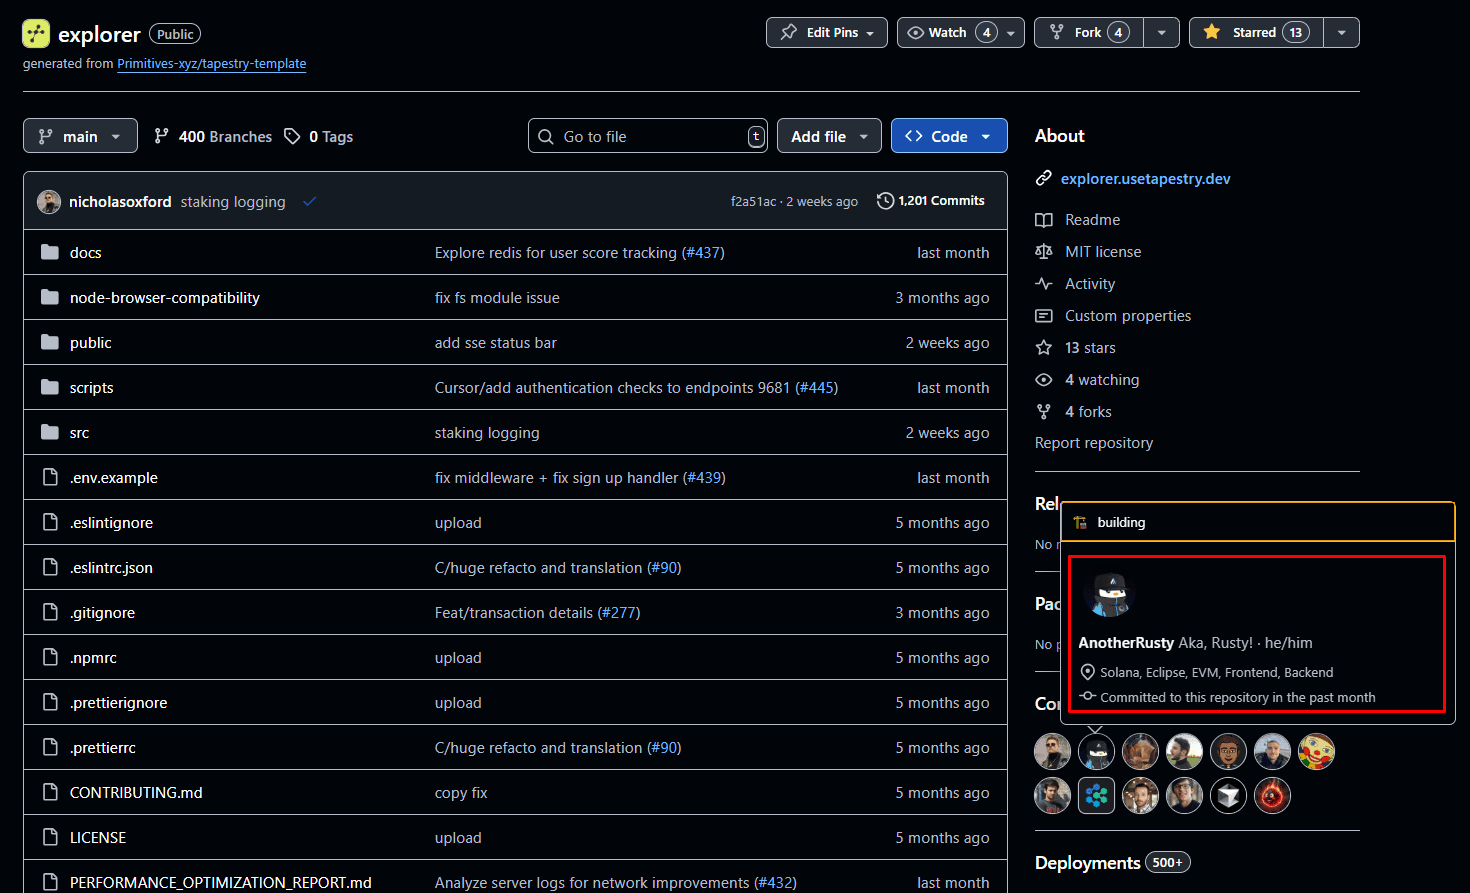Click the tags icon next to 0 Tags
1470x893 pixels.
tap(291, 136)
